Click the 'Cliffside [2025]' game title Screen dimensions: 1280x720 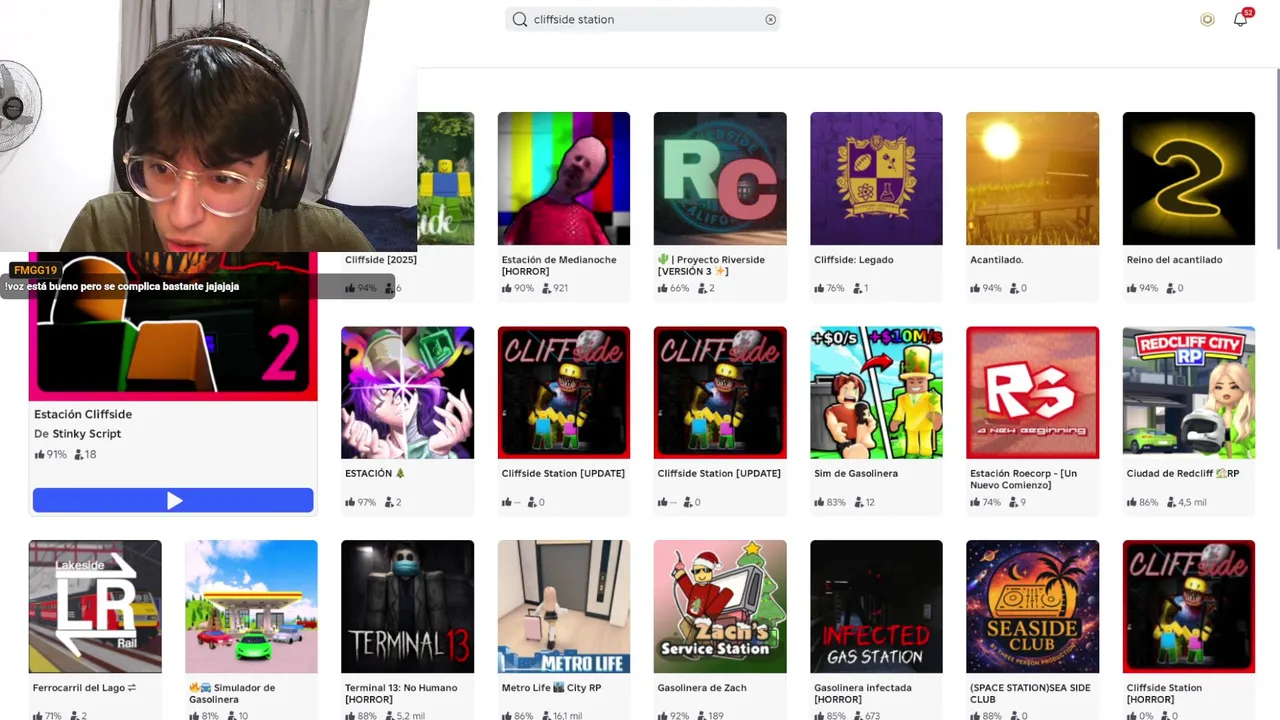381,260
